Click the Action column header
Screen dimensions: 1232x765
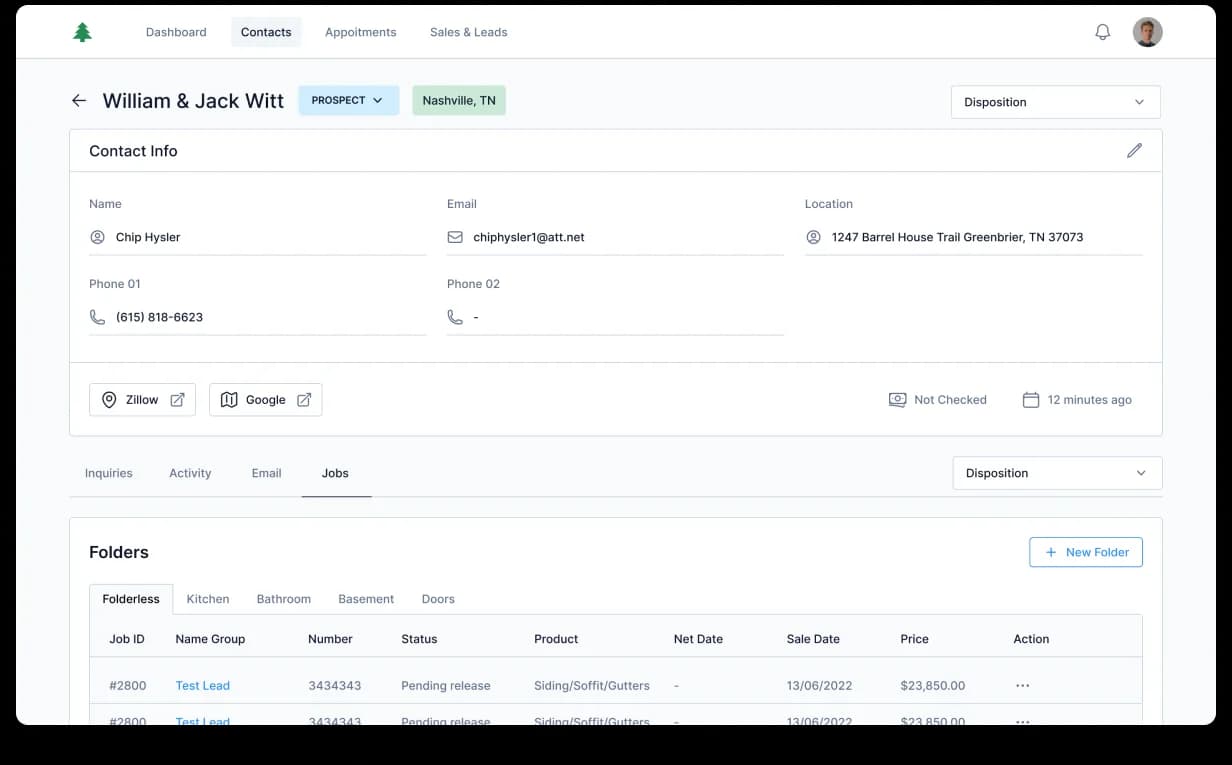point(1031,639)
